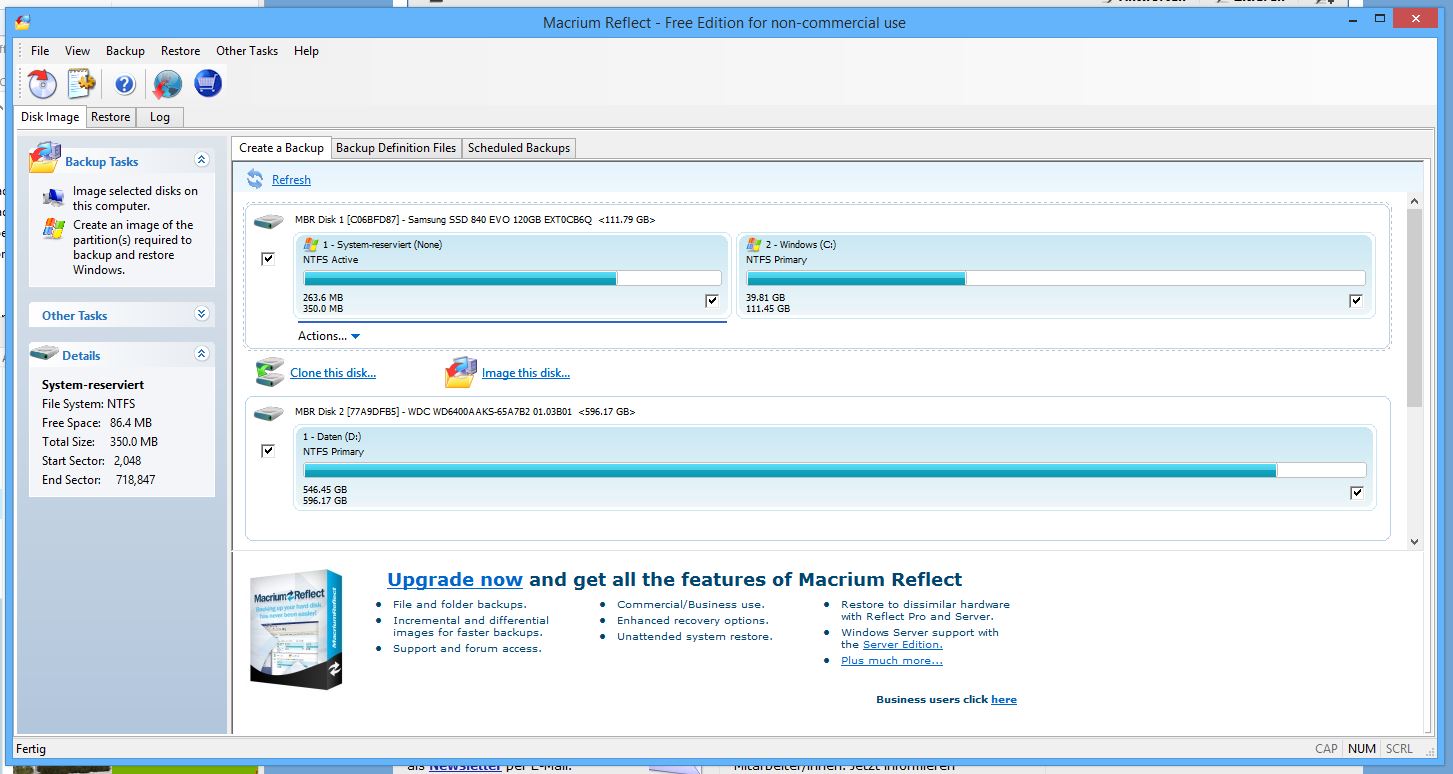
Task: Click the Windows logo on partition 2 - Windows (C:)
Action: click(x=754, y=244)
